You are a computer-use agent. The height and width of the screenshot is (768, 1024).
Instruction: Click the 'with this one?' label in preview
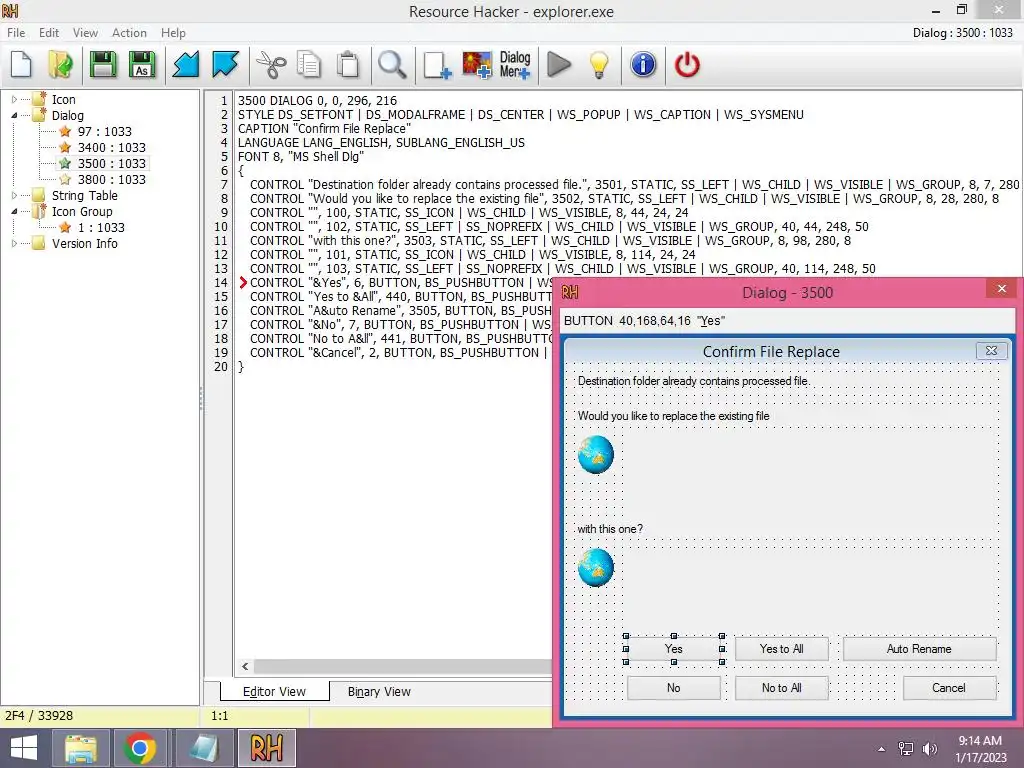(x=610, y=529)
